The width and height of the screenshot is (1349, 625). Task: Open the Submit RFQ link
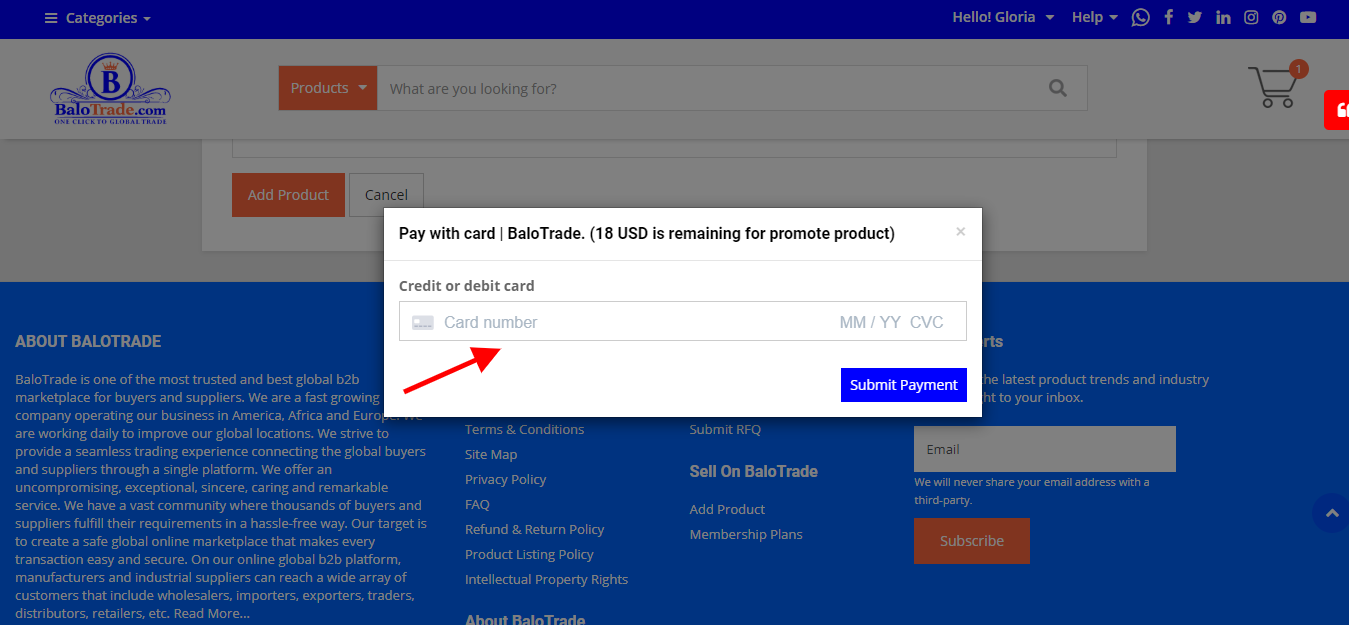[x=725, y=429]
